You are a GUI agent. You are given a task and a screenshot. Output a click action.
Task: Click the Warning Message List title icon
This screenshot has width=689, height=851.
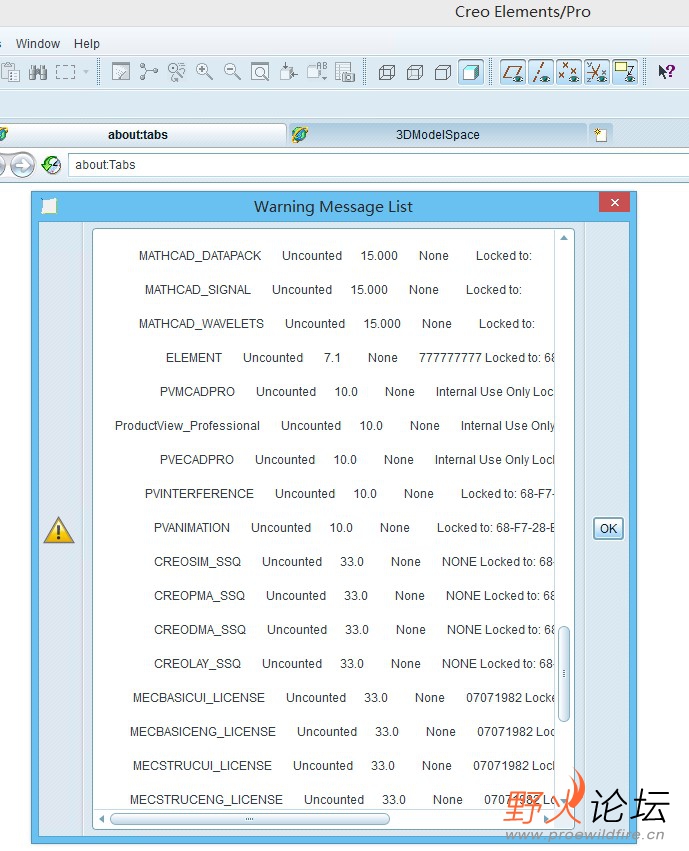click(x=49, y=206)
